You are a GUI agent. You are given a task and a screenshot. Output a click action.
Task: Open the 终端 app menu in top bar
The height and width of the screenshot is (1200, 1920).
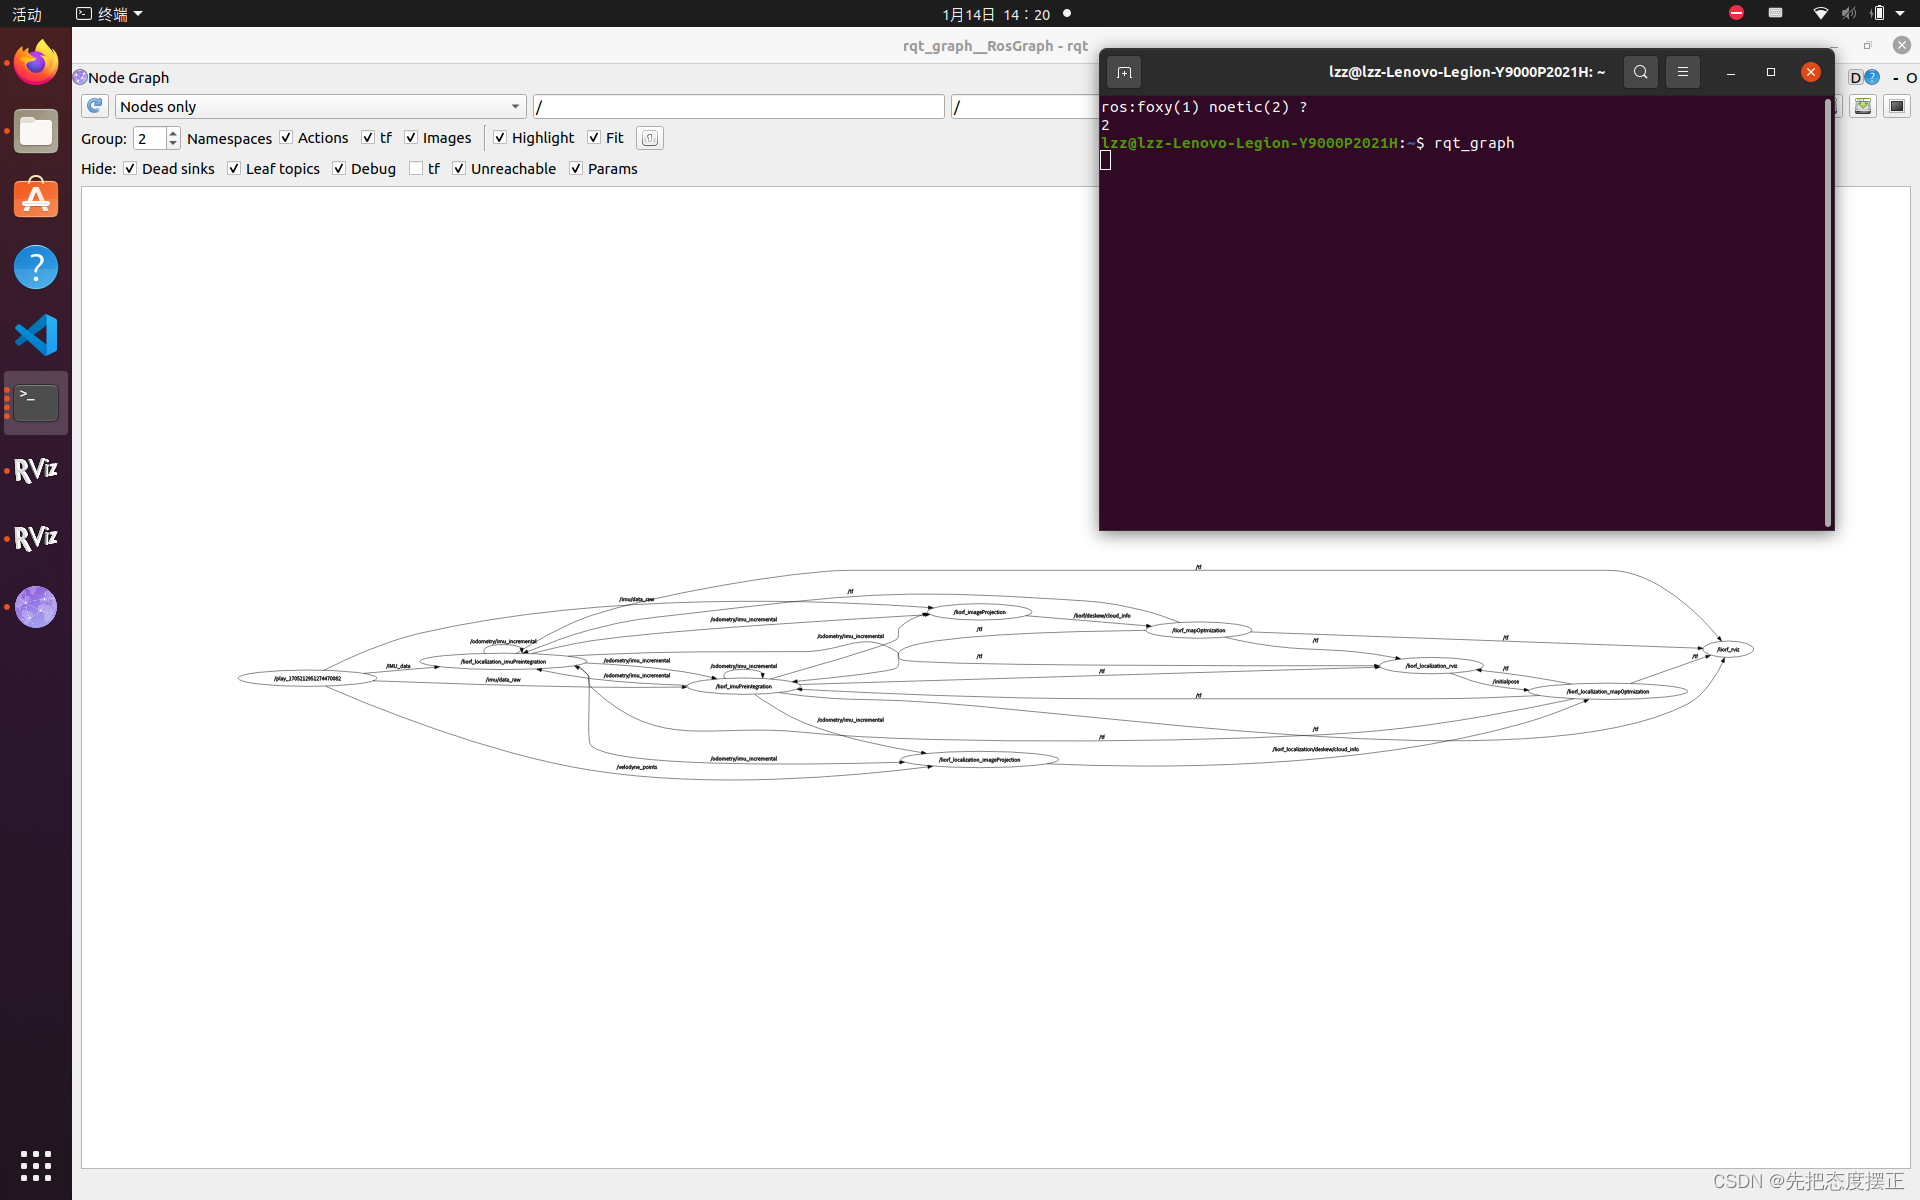110,13
